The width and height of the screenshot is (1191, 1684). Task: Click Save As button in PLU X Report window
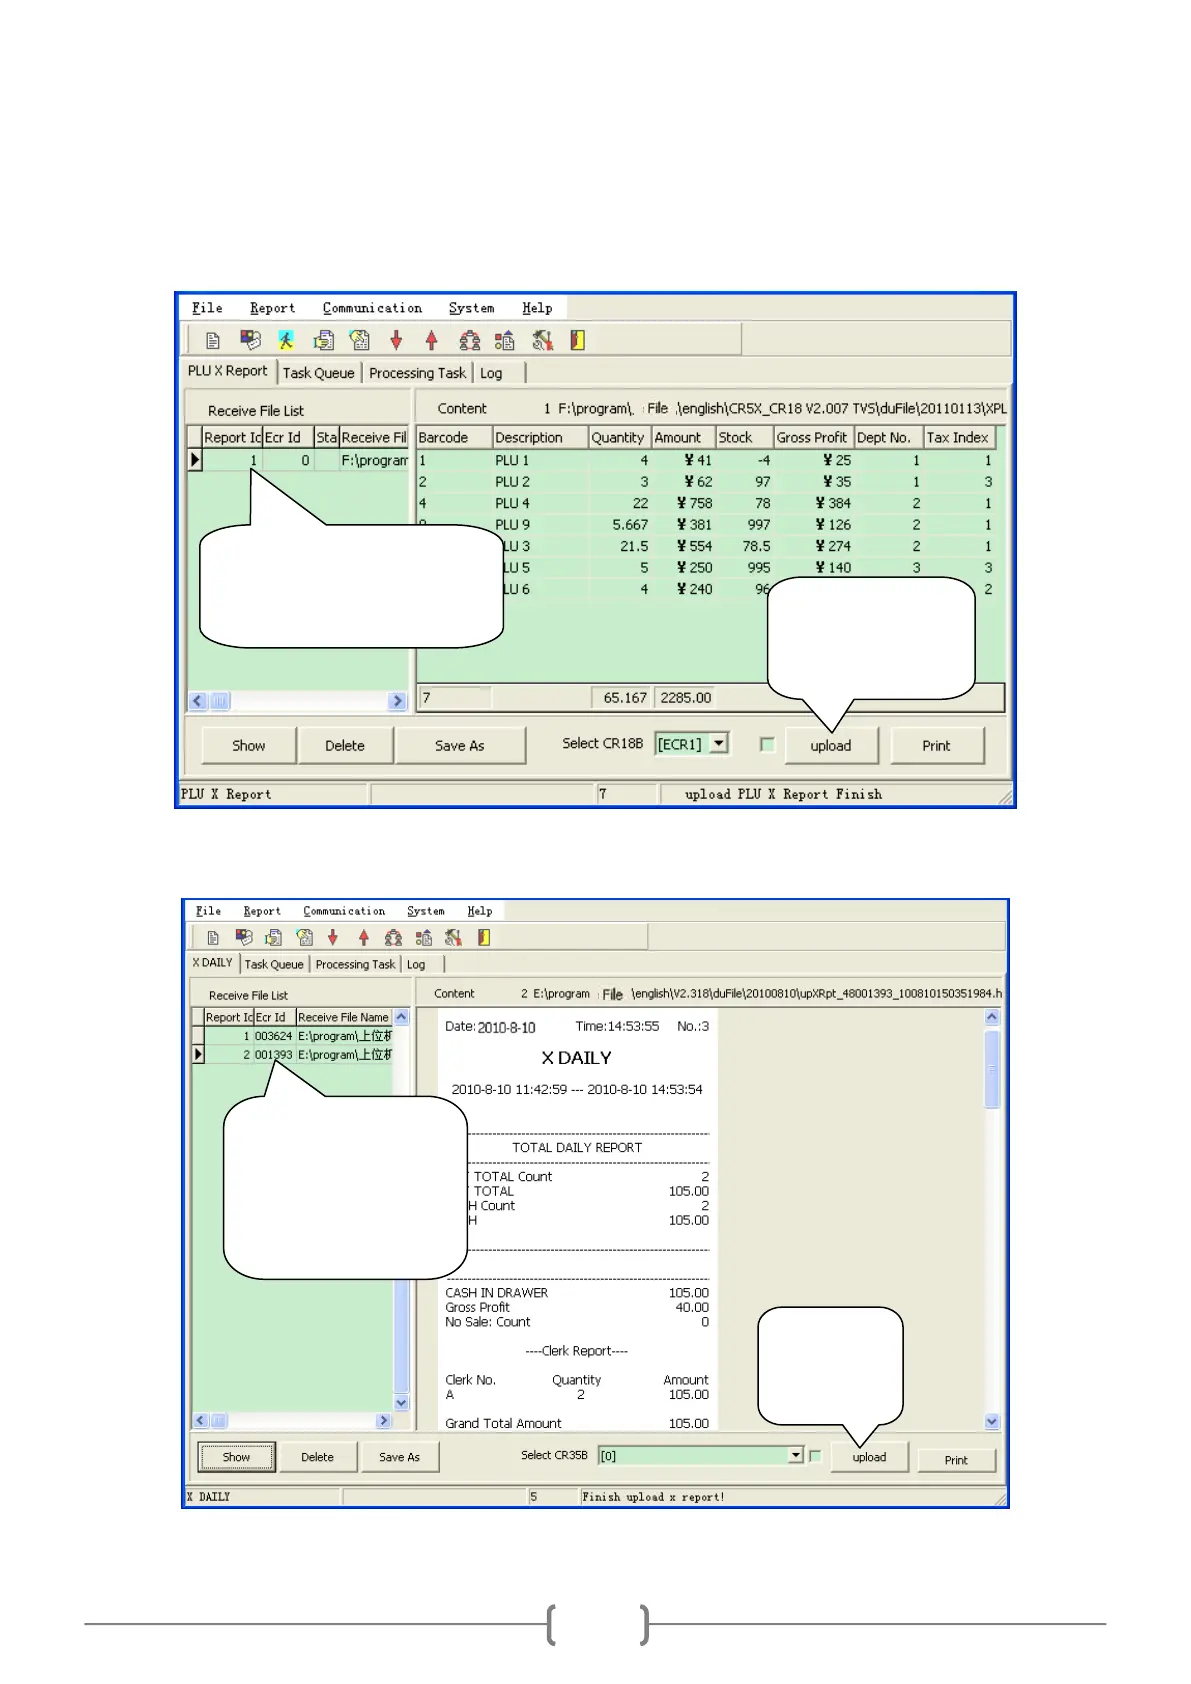click(x=460, y=746)
